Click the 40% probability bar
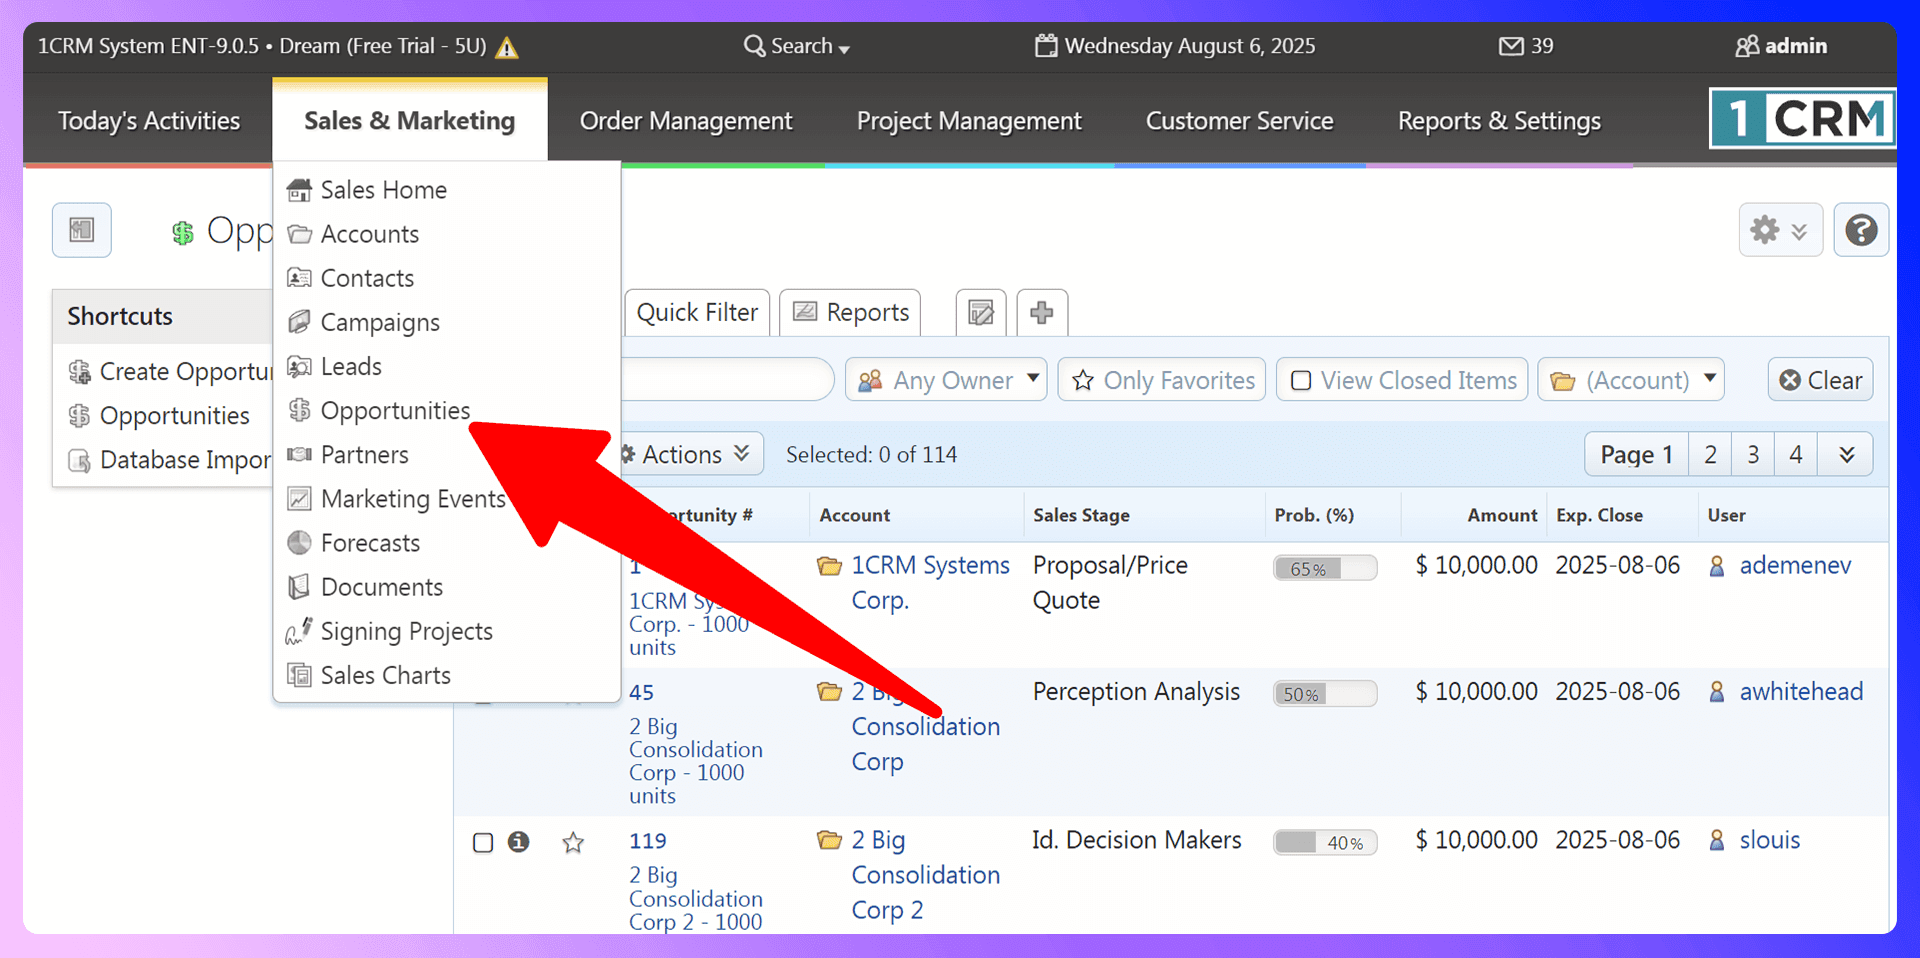 pos(1325,842)
